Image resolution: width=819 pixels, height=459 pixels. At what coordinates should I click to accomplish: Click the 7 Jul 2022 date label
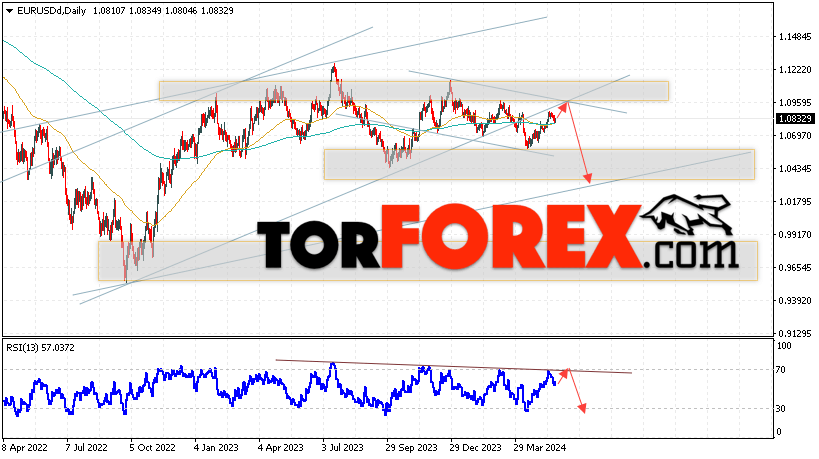(87, 448)
